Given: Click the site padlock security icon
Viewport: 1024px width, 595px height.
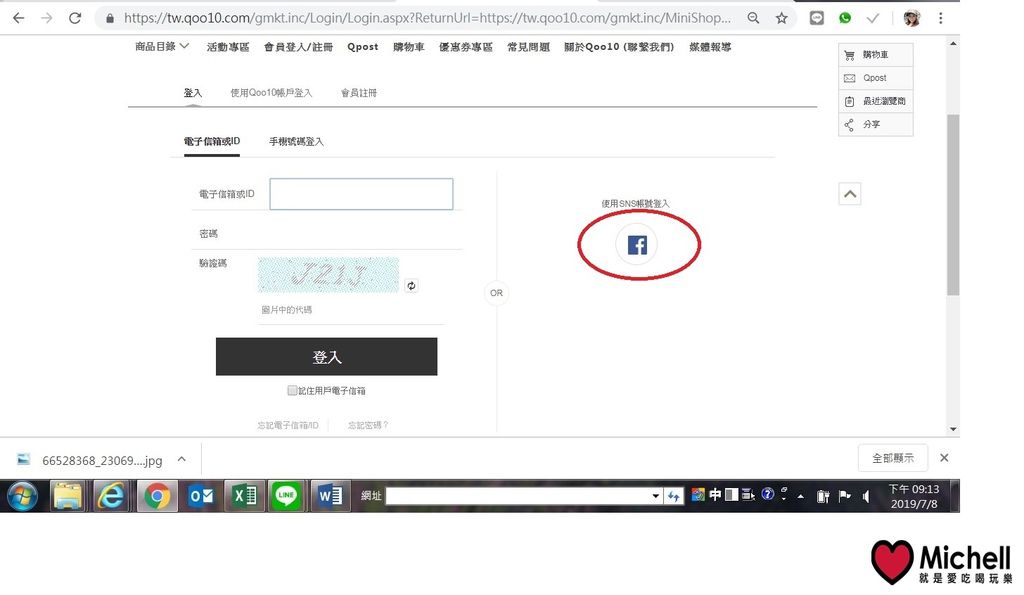Looking at the screenshot, I should [x=110, y=18].
